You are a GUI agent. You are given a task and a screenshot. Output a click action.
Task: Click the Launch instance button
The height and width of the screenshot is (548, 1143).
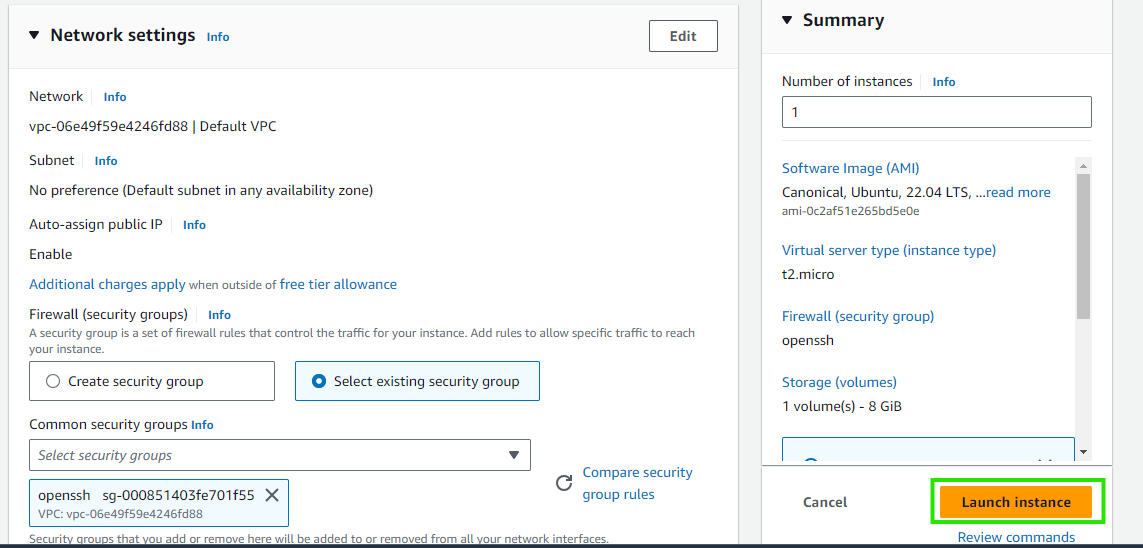tap(1015, 502)
